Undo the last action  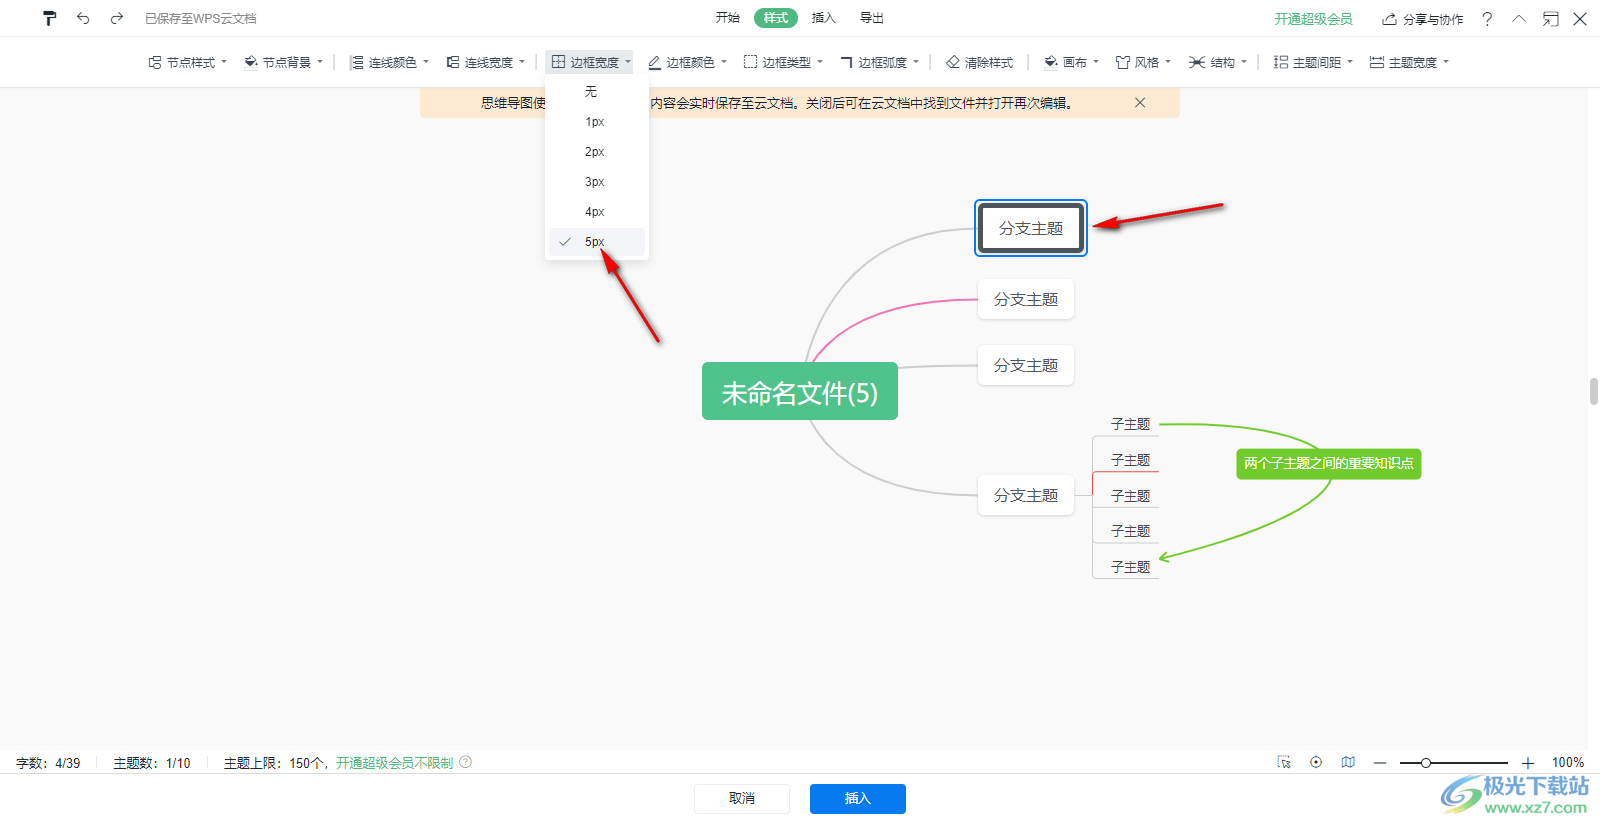click(x=83, y=18)
